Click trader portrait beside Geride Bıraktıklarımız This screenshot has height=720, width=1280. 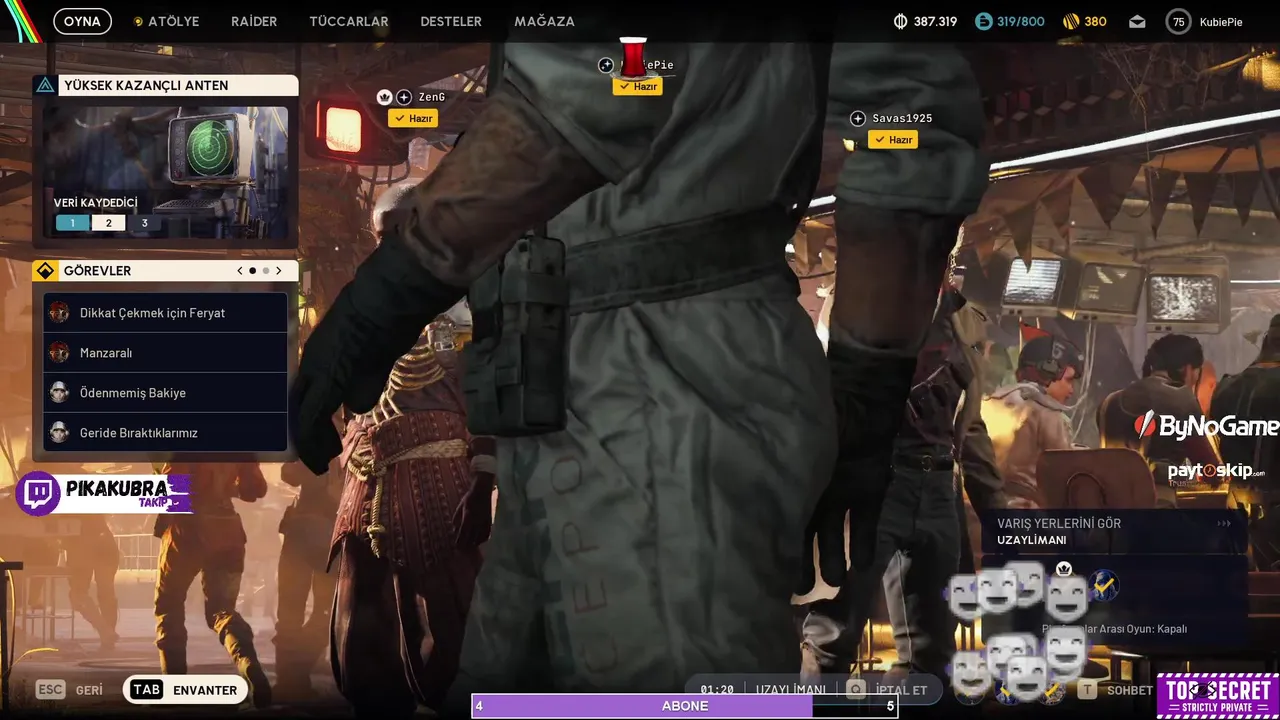point(59,433)
